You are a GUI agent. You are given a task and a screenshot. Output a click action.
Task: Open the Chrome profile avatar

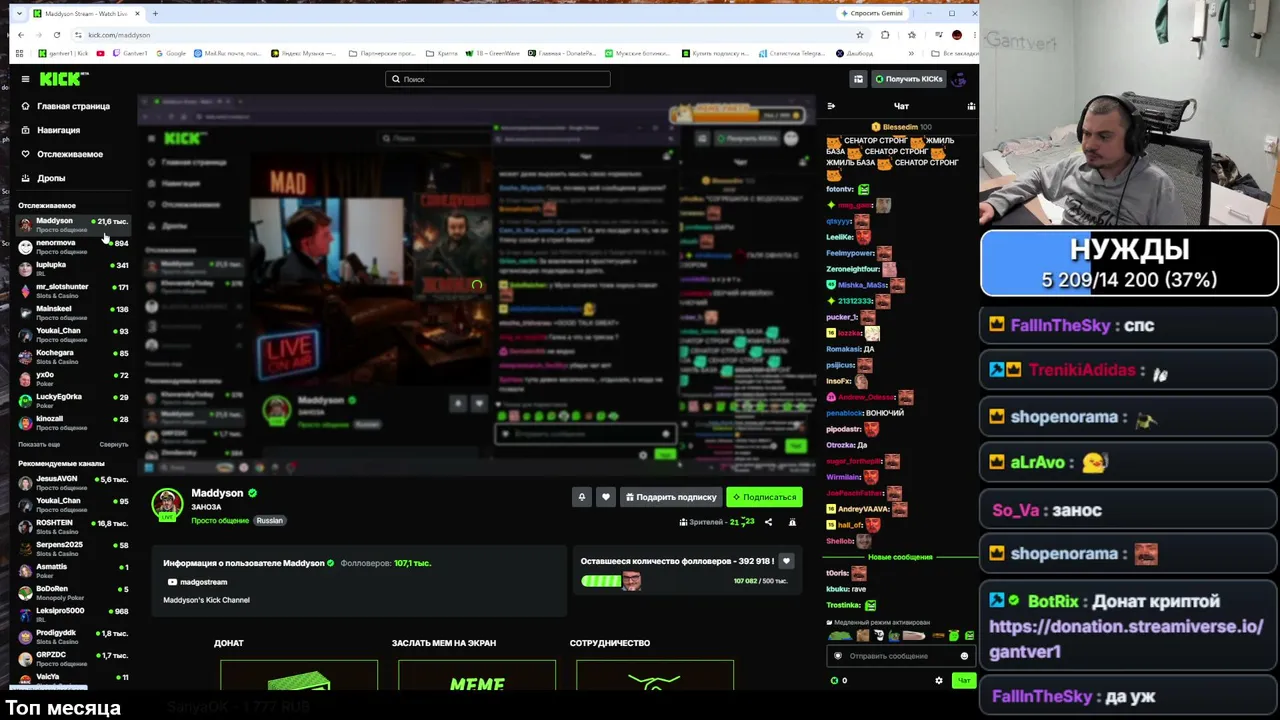957,35
